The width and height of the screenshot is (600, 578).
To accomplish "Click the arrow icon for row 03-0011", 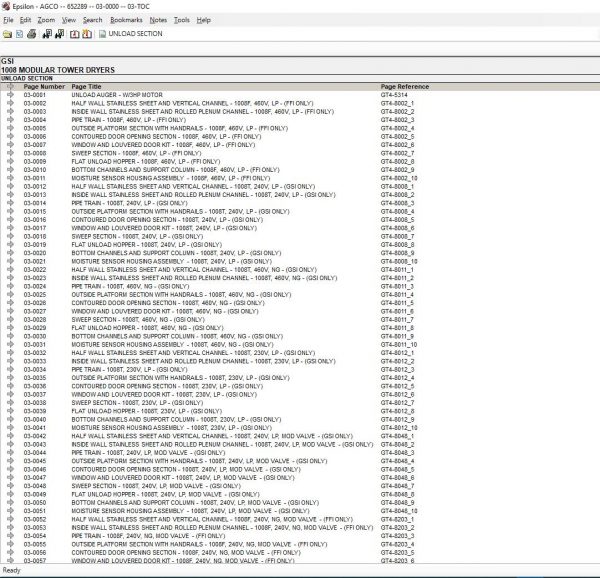I will 10,178.
